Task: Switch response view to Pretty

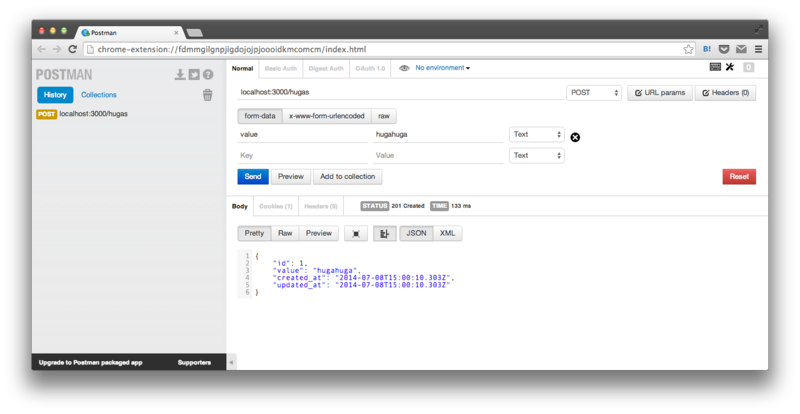Action: pyautogui.click(x=254, y=233)
